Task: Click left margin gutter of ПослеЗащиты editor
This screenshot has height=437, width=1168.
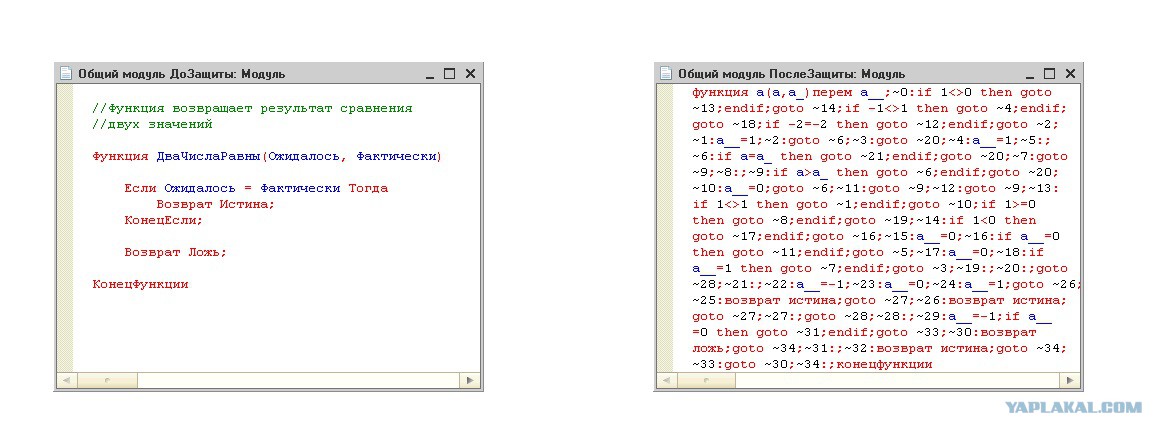Action: (666, 228)
